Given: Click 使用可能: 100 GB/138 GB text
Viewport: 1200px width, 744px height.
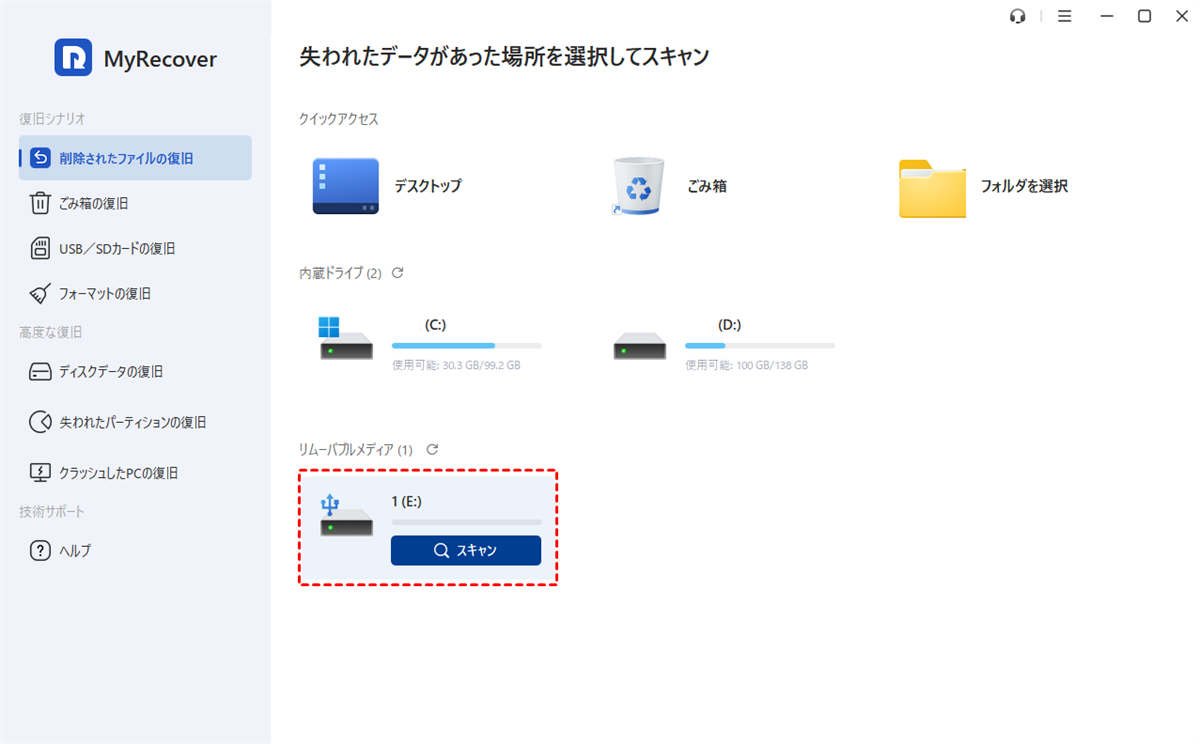Looking at the screenshot, I should pyautogui.click(x=746, y=366).
